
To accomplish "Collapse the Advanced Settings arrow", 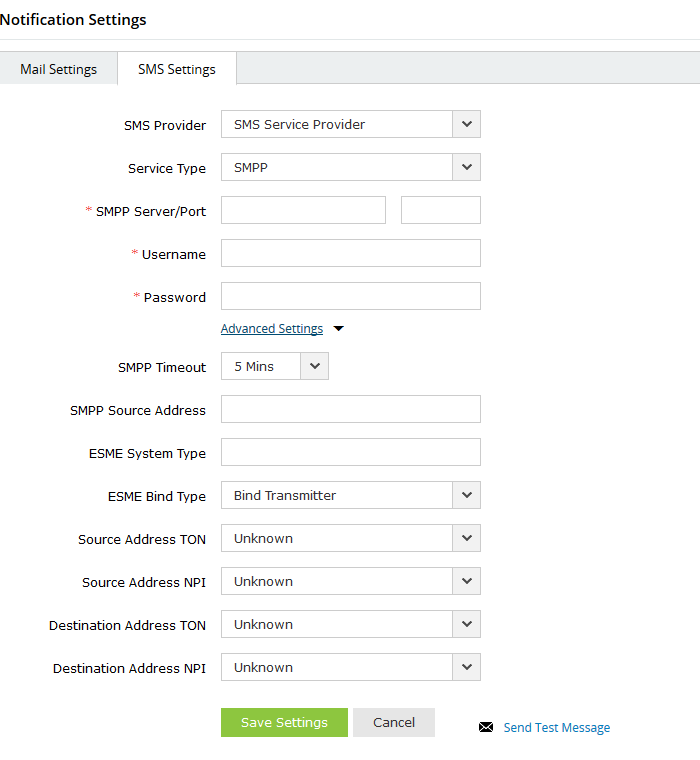I will click(x=338, y=329).
